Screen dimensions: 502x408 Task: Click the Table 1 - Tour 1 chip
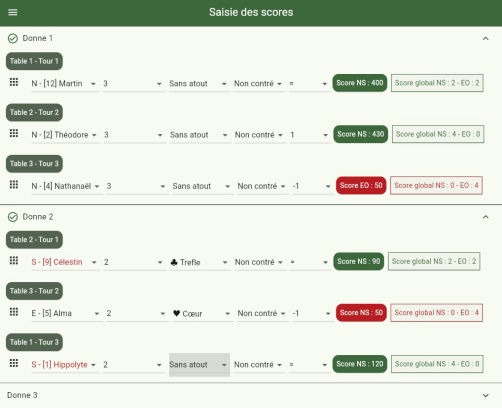[x=34, y=61]
